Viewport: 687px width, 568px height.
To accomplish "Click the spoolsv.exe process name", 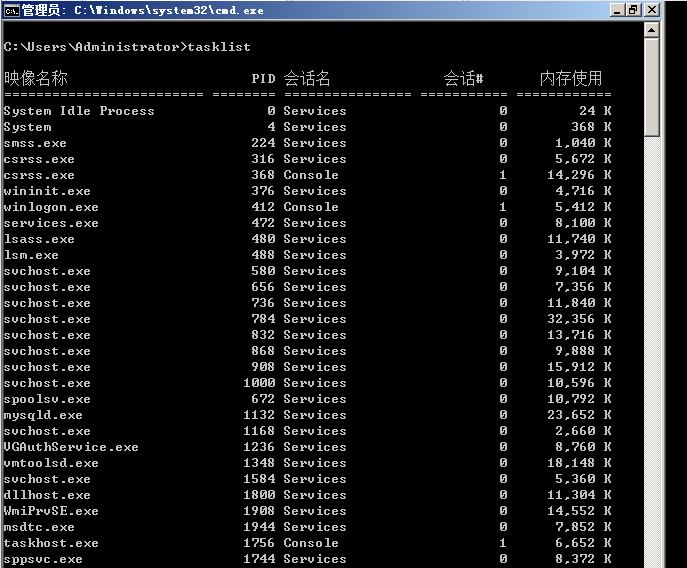I will [x=47, y=399].
